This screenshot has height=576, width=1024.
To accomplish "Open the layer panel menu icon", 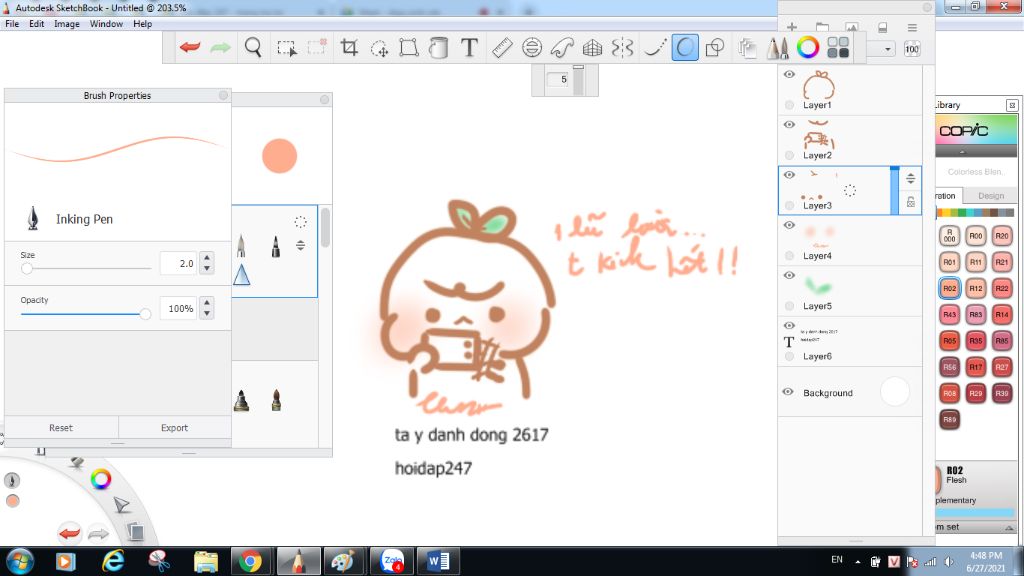I will coord(912,27).
